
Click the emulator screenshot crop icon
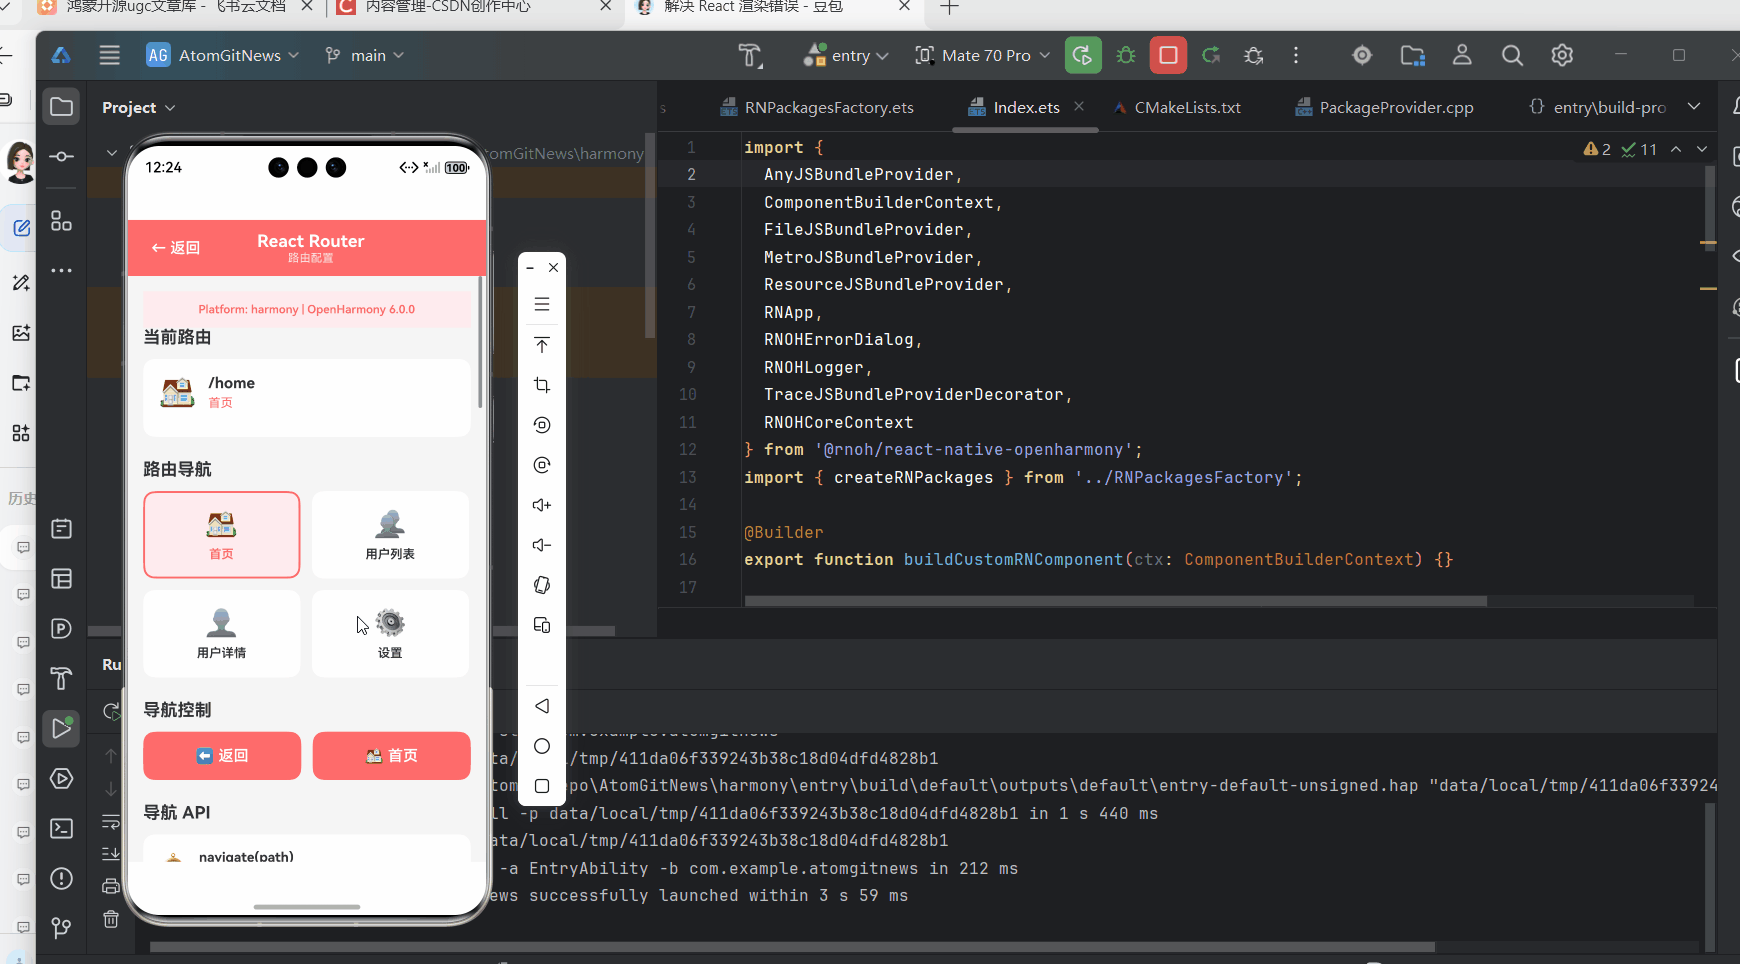[542, 385]
